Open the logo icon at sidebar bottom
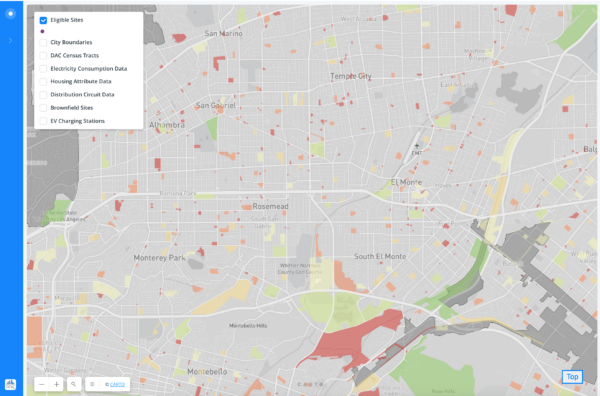The width and height of the screenshot is (600, 396). point(10,384)
